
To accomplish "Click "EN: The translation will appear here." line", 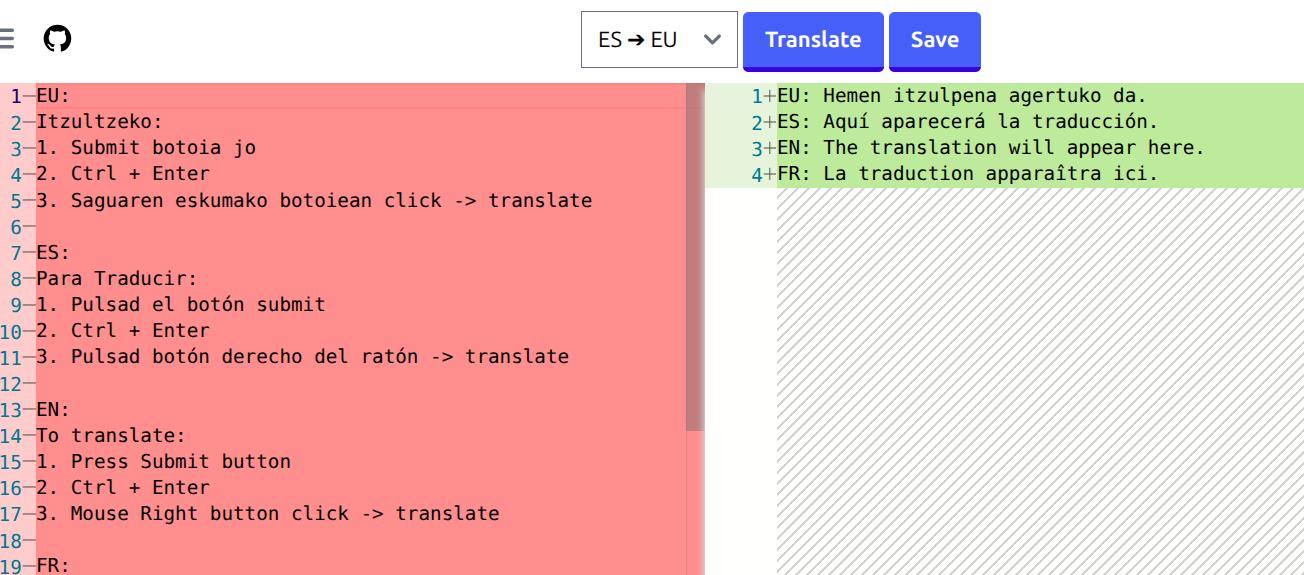I will click(990, 148).
